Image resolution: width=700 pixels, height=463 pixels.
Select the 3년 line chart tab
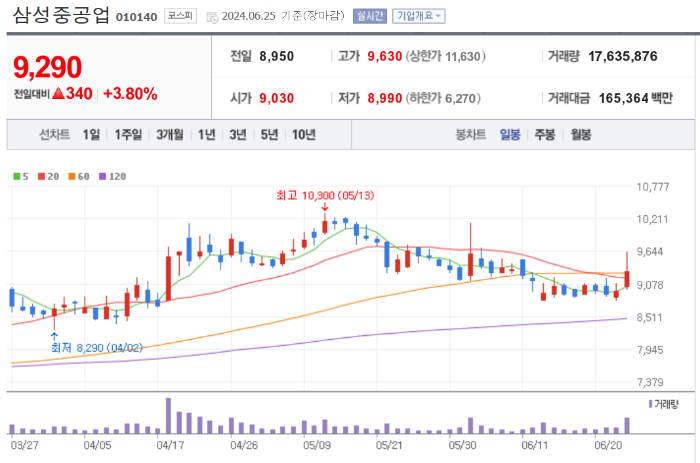[x=238, y=134]
